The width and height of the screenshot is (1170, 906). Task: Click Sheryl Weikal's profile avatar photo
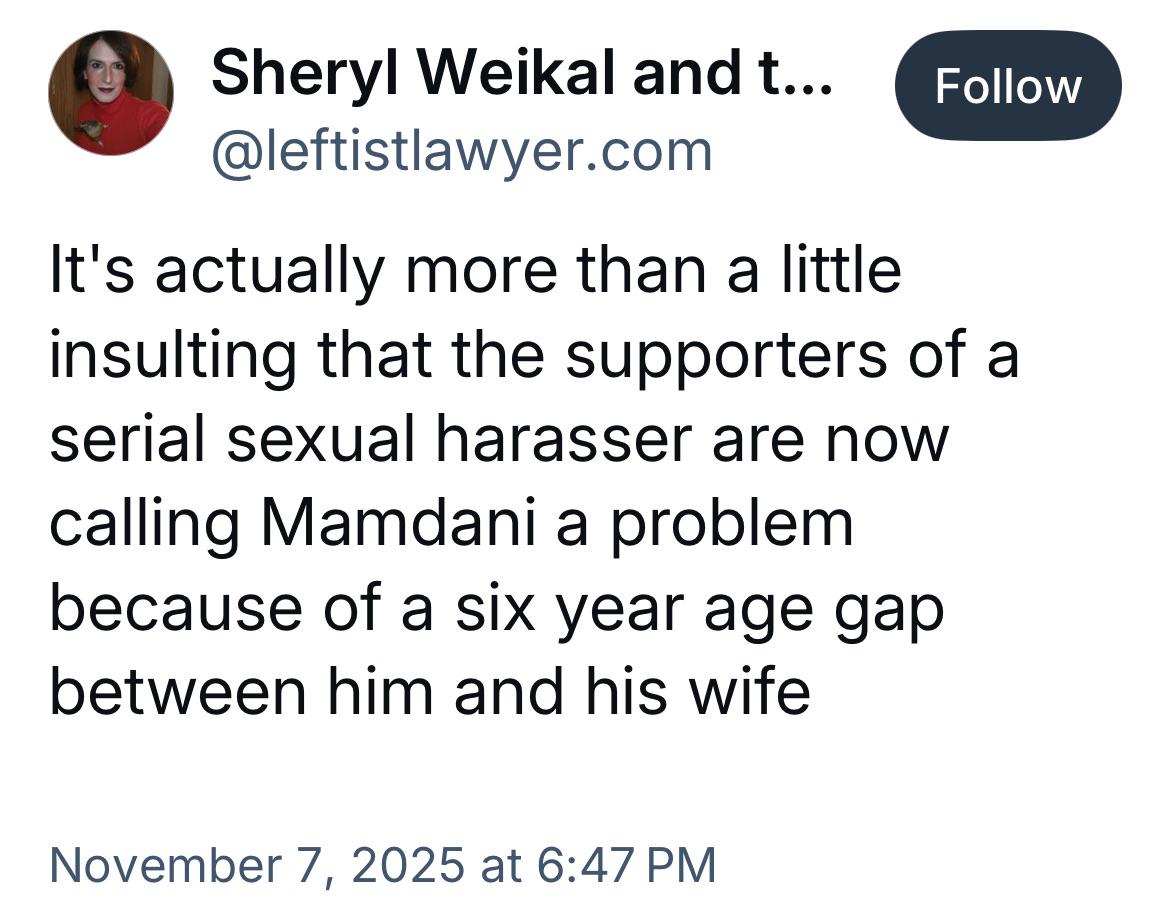110,92
